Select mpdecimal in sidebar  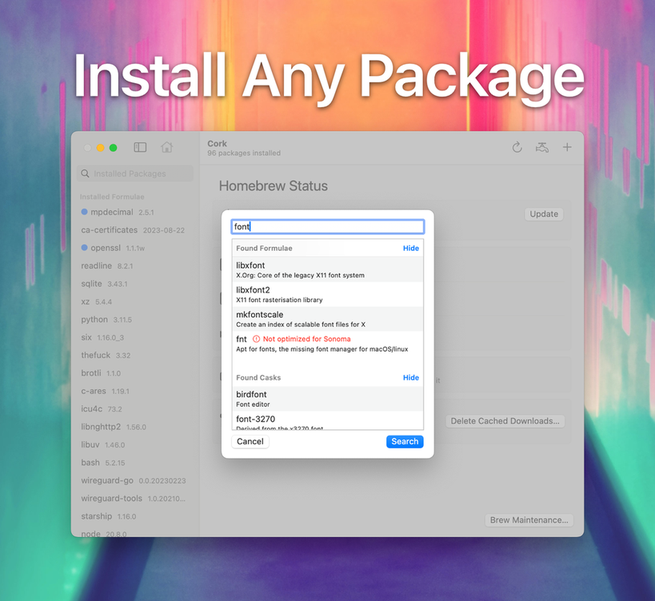pos(135,212)
